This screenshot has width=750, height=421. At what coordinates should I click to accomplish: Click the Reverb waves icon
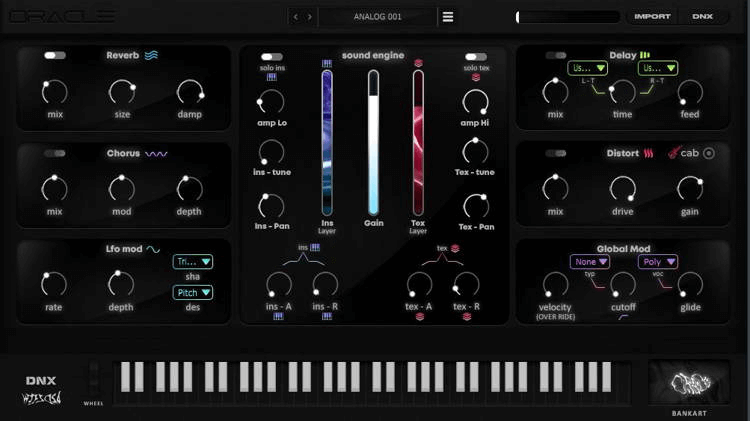pyautogui.click(x=151, y=55)
